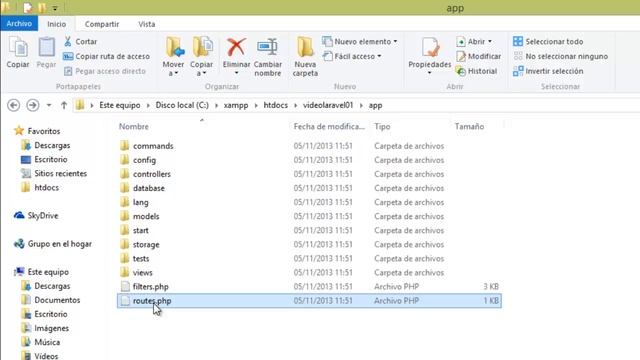
Task: Switch to the Compartir ribbon tab
Action: [x=102, y=24]
